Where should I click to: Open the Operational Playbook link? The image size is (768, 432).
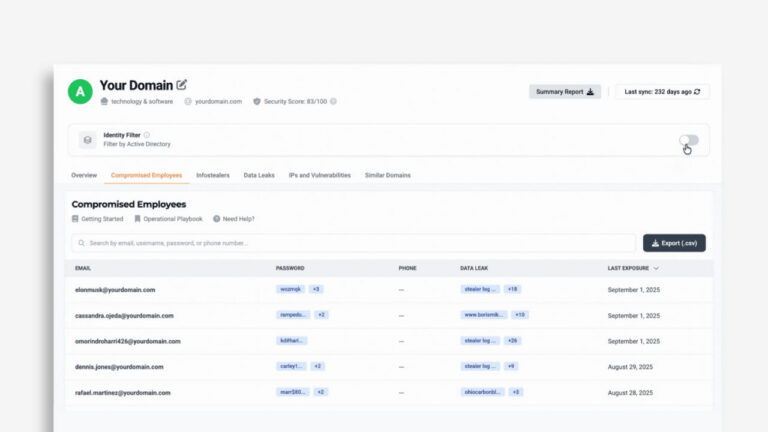point(169,218)
